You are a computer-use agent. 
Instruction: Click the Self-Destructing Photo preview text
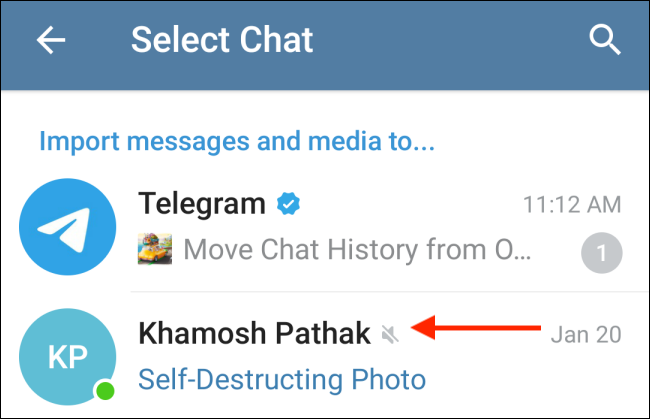click(x=282, y=379)
